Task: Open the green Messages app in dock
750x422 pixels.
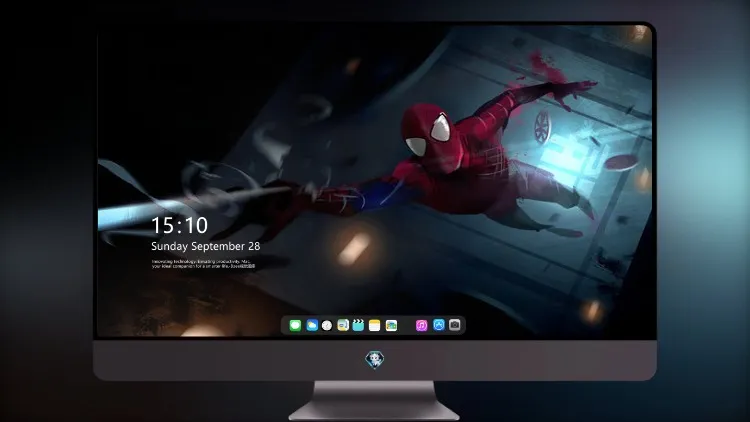Action: coord(295,325)
